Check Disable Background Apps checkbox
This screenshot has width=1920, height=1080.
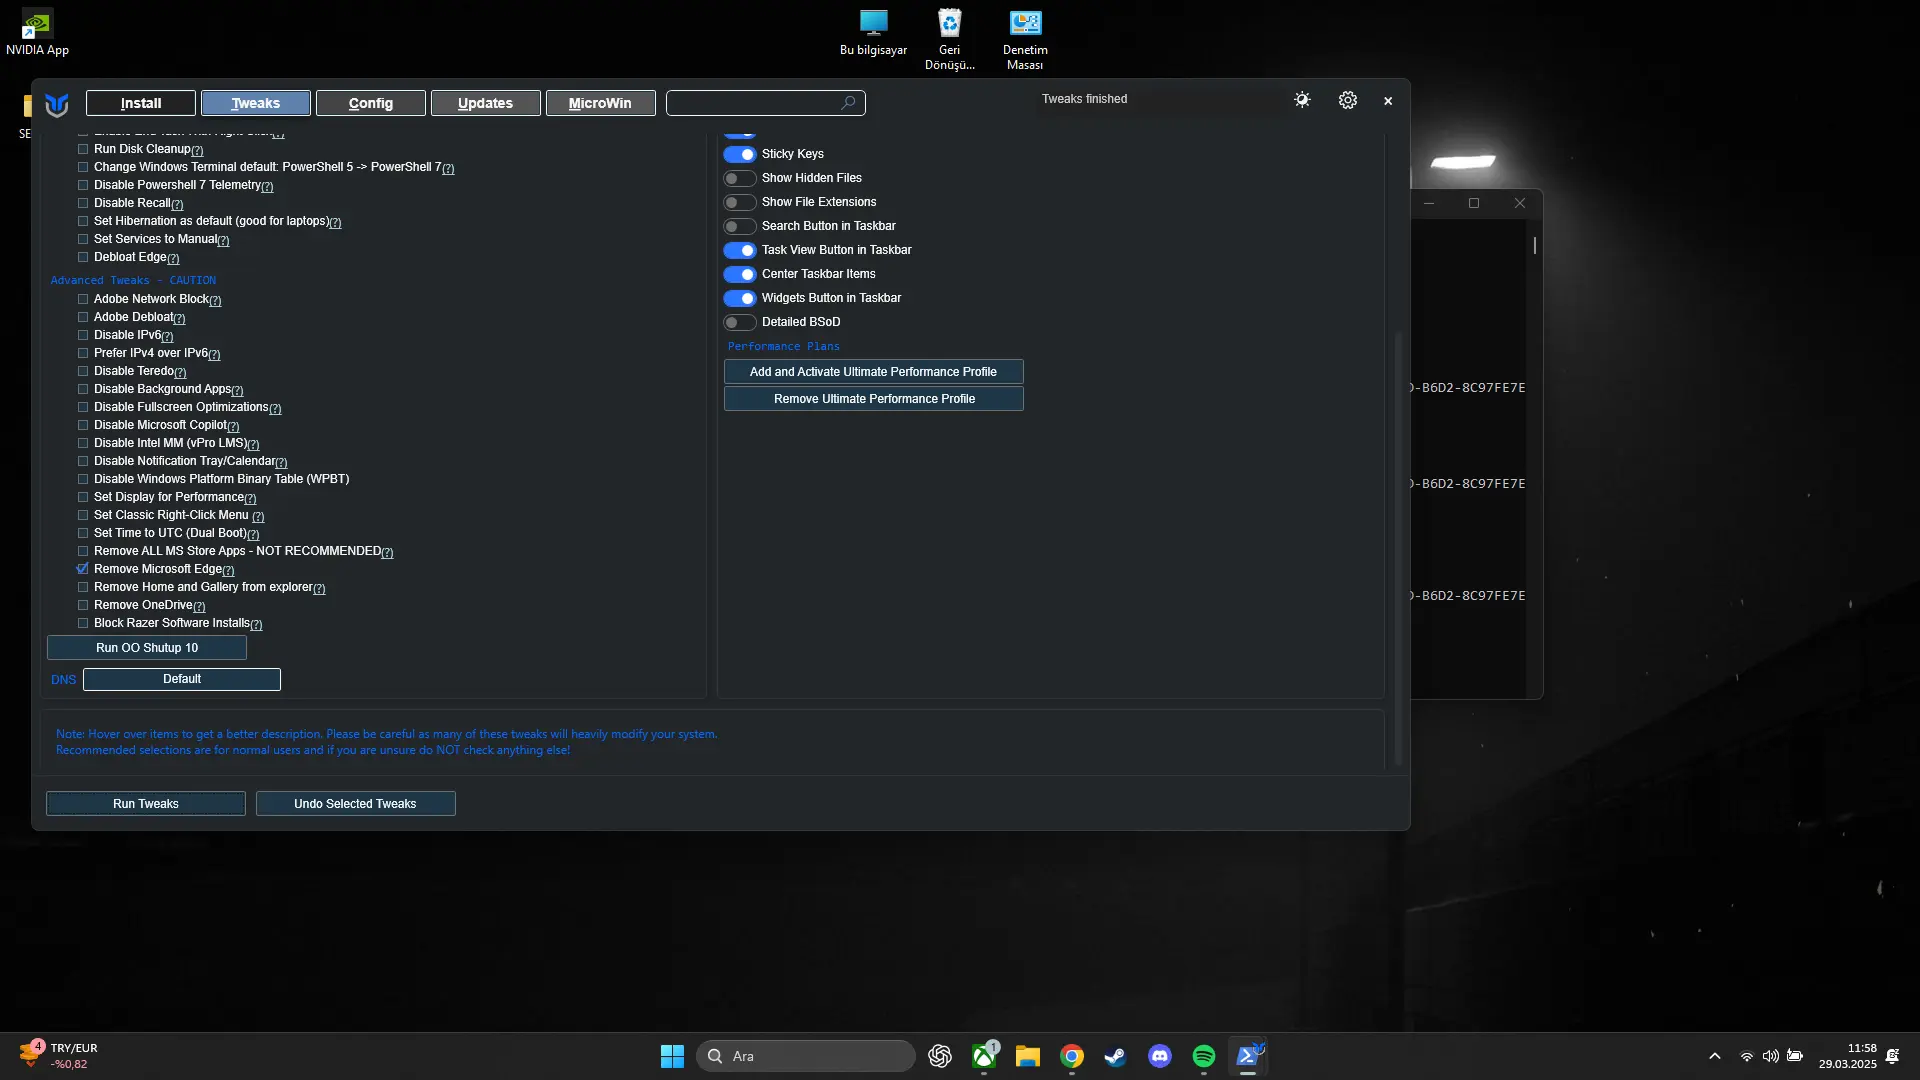click(x=83, y=389)
